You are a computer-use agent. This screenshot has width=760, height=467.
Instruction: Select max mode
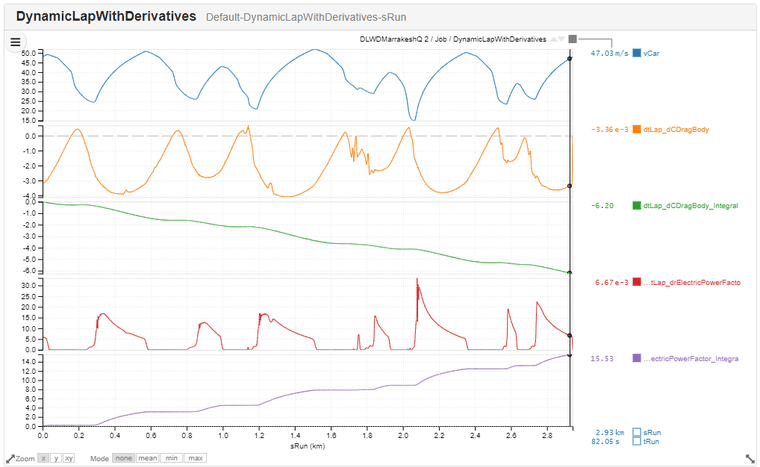tap(195, 458)
